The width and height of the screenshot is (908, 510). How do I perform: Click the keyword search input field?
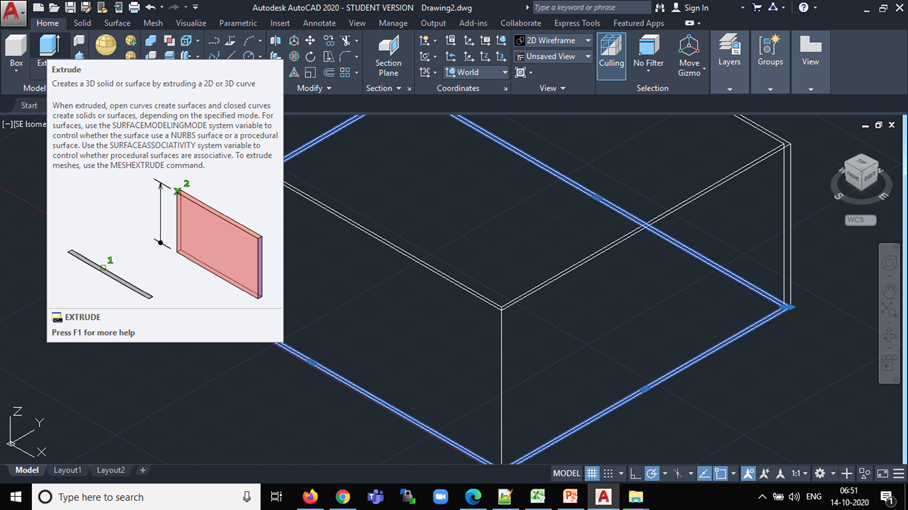[591, 8]
